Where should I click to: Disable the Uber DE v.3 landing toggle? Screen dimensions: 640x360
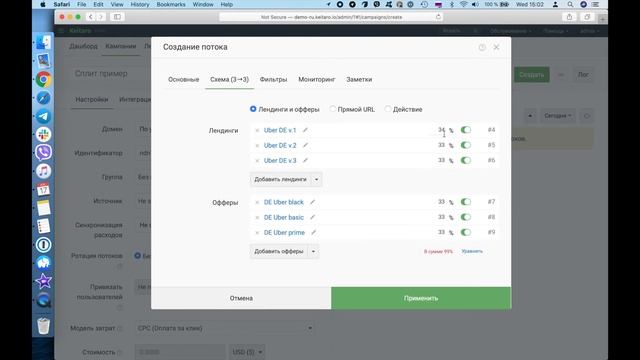click(466, 160)
